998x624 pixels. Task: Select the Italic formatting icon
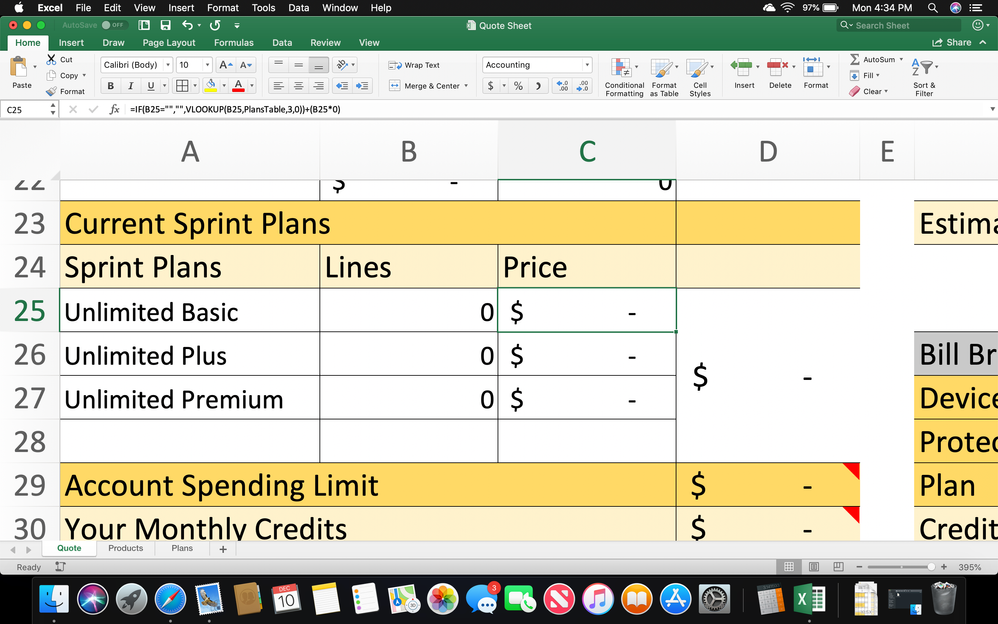(130, 87)
